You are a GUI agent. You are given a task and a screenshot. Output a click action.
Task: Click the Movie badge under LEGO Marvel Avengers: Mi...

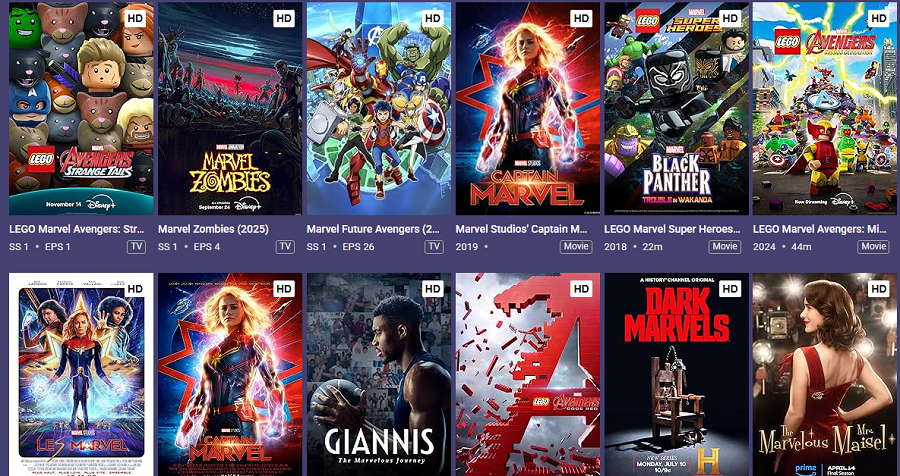pos(874,247)
